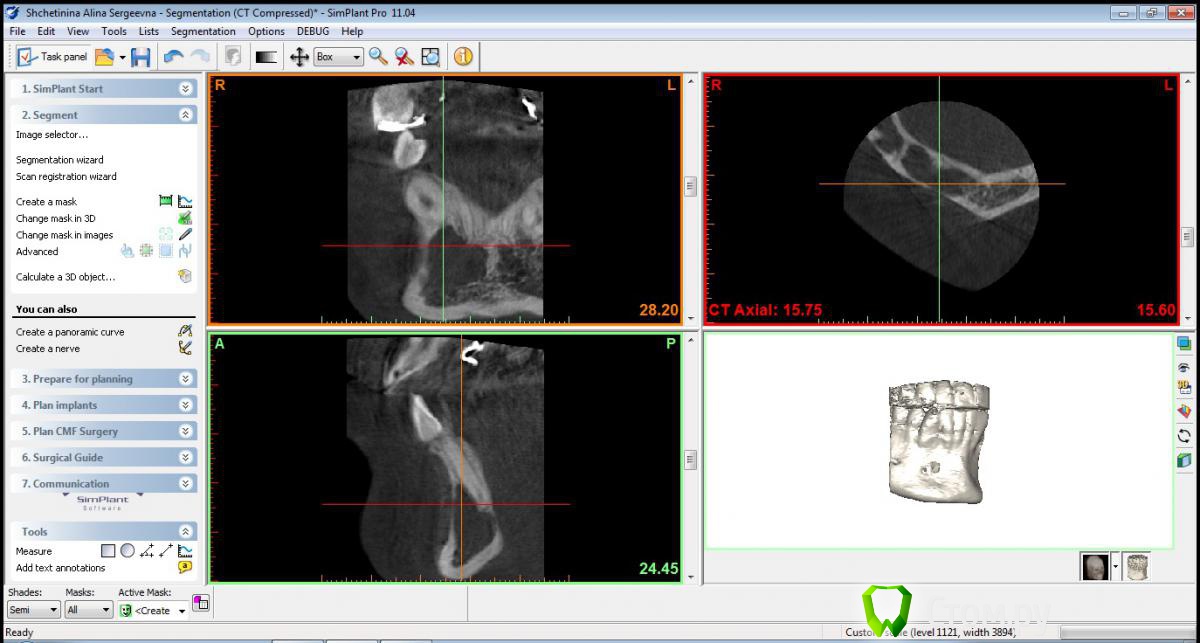Viewport: 1200px width, 643px height.
Task: Click the grayscale gradient contrast icon
Action: coord(266,57)
